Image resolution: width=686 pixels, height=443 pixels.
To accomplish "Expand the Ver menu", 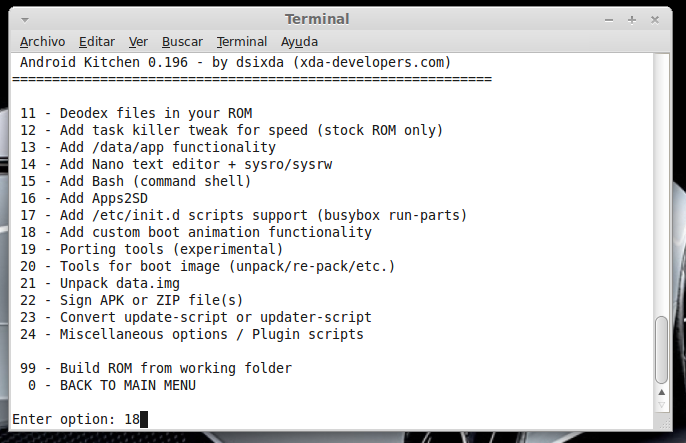I will coord(138,41).
